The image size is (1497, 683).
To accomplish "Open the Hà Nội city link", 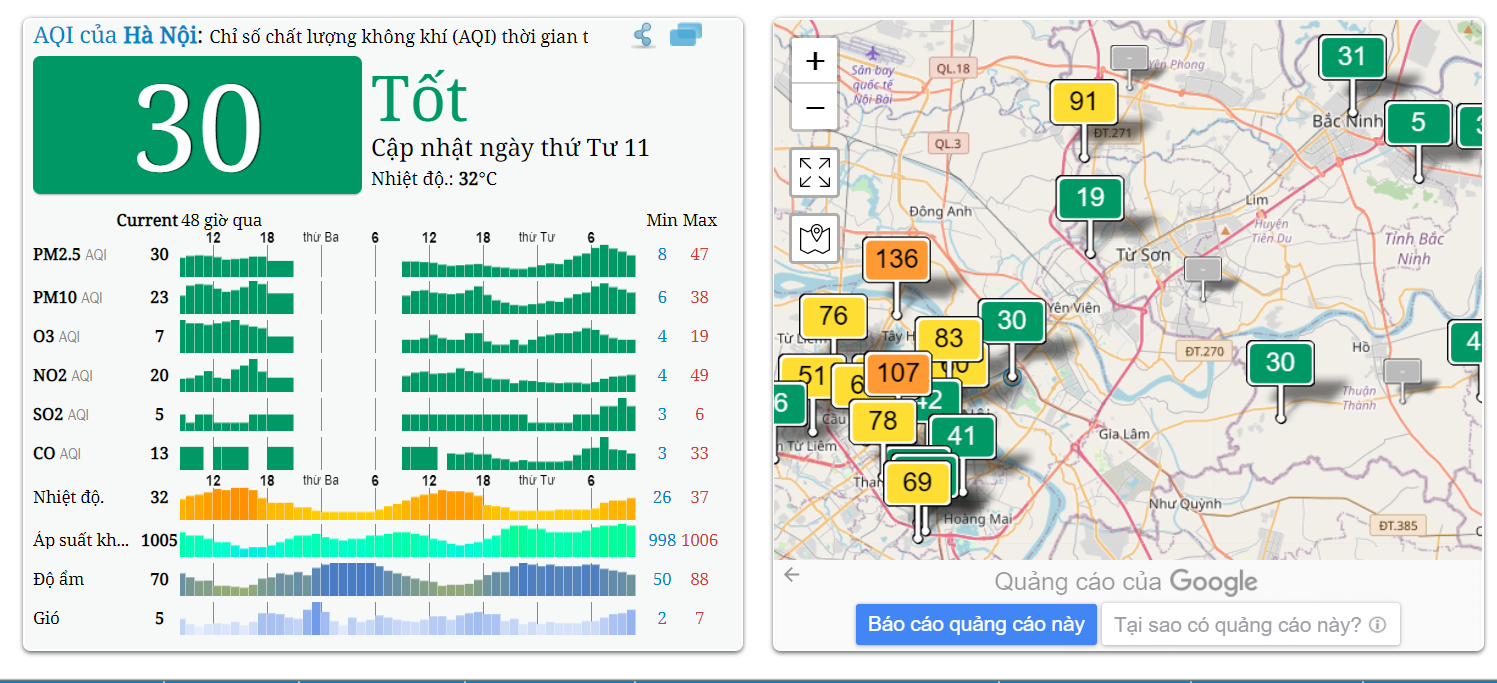I will (x=161, y=36).
